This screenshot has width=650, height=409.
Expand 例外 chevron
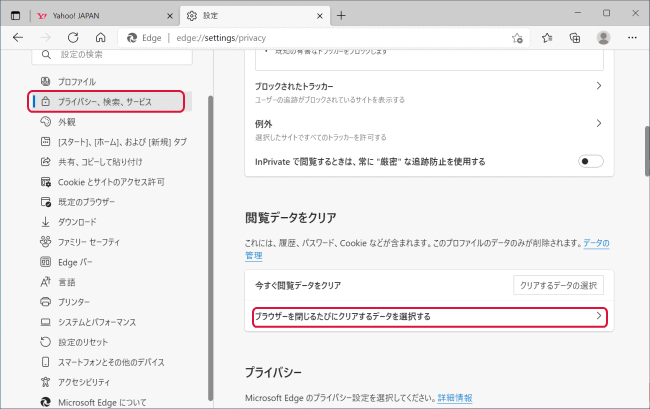pyautogui.click(x=599, y=123)
